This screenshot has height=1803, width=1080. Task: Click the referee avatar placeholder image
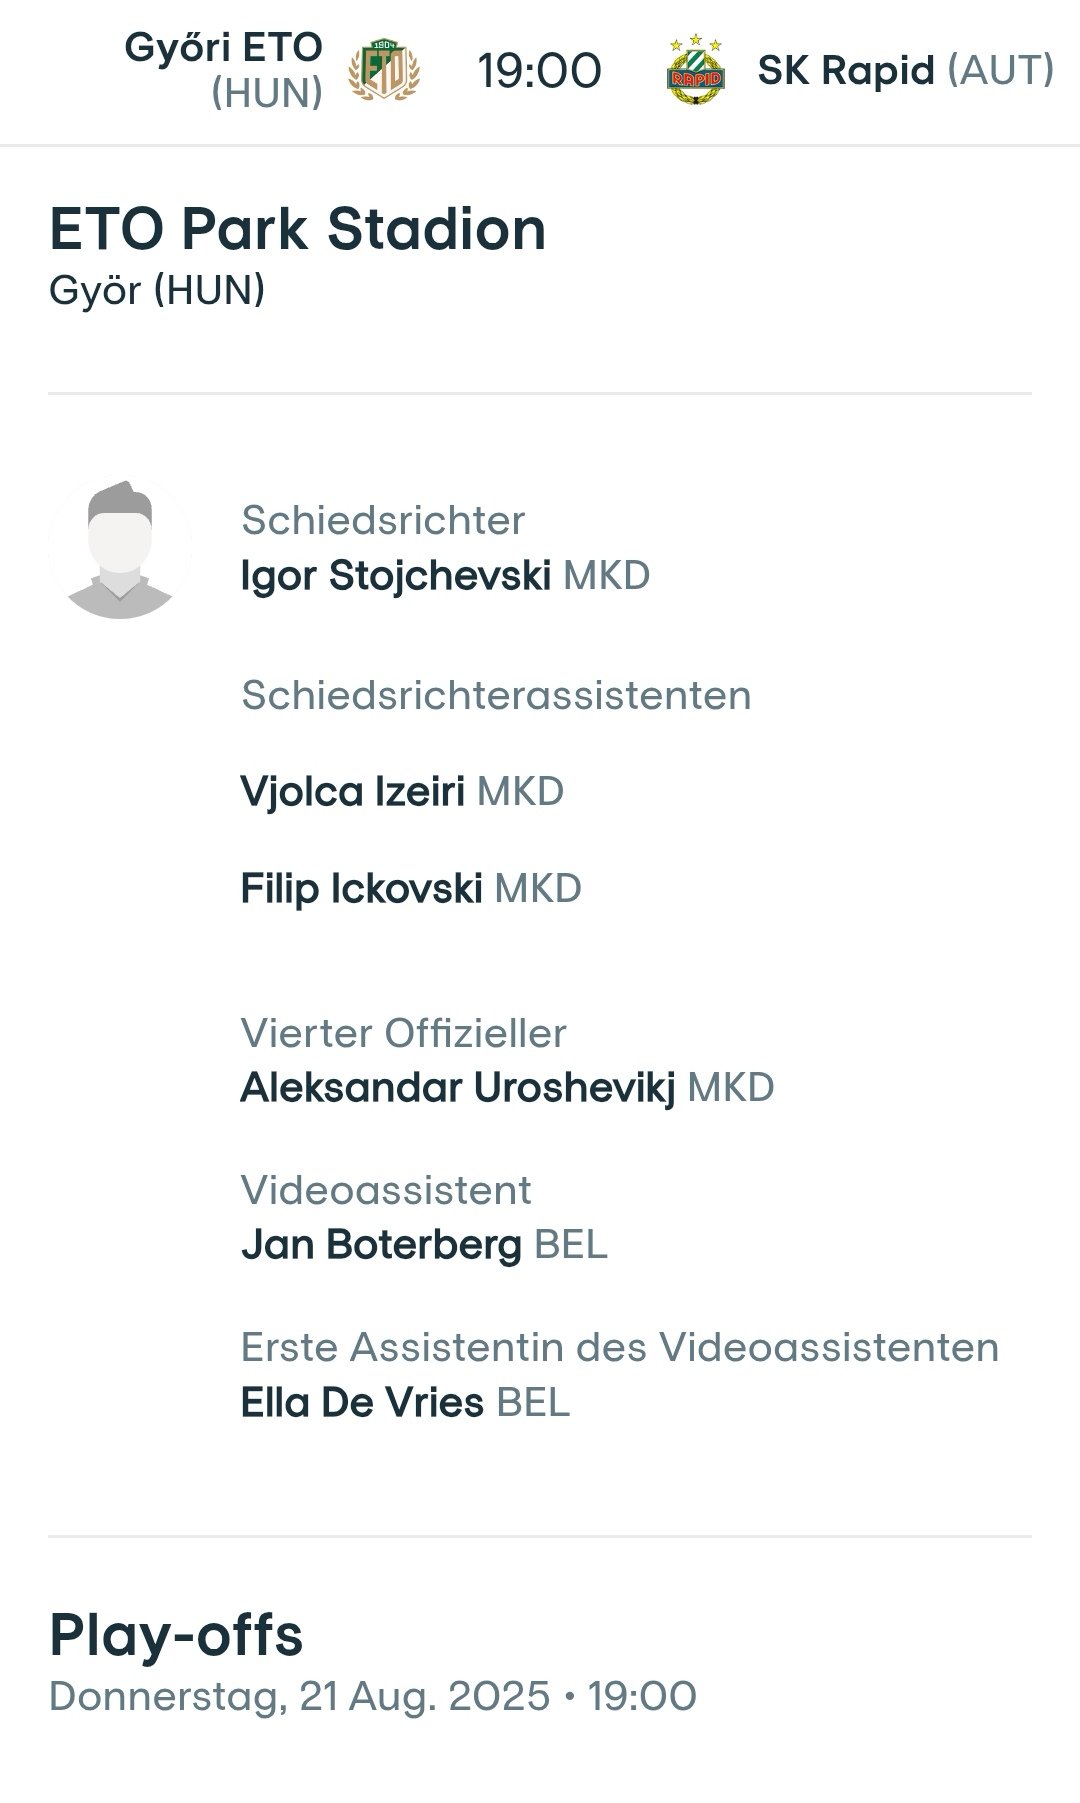point(120,548)
